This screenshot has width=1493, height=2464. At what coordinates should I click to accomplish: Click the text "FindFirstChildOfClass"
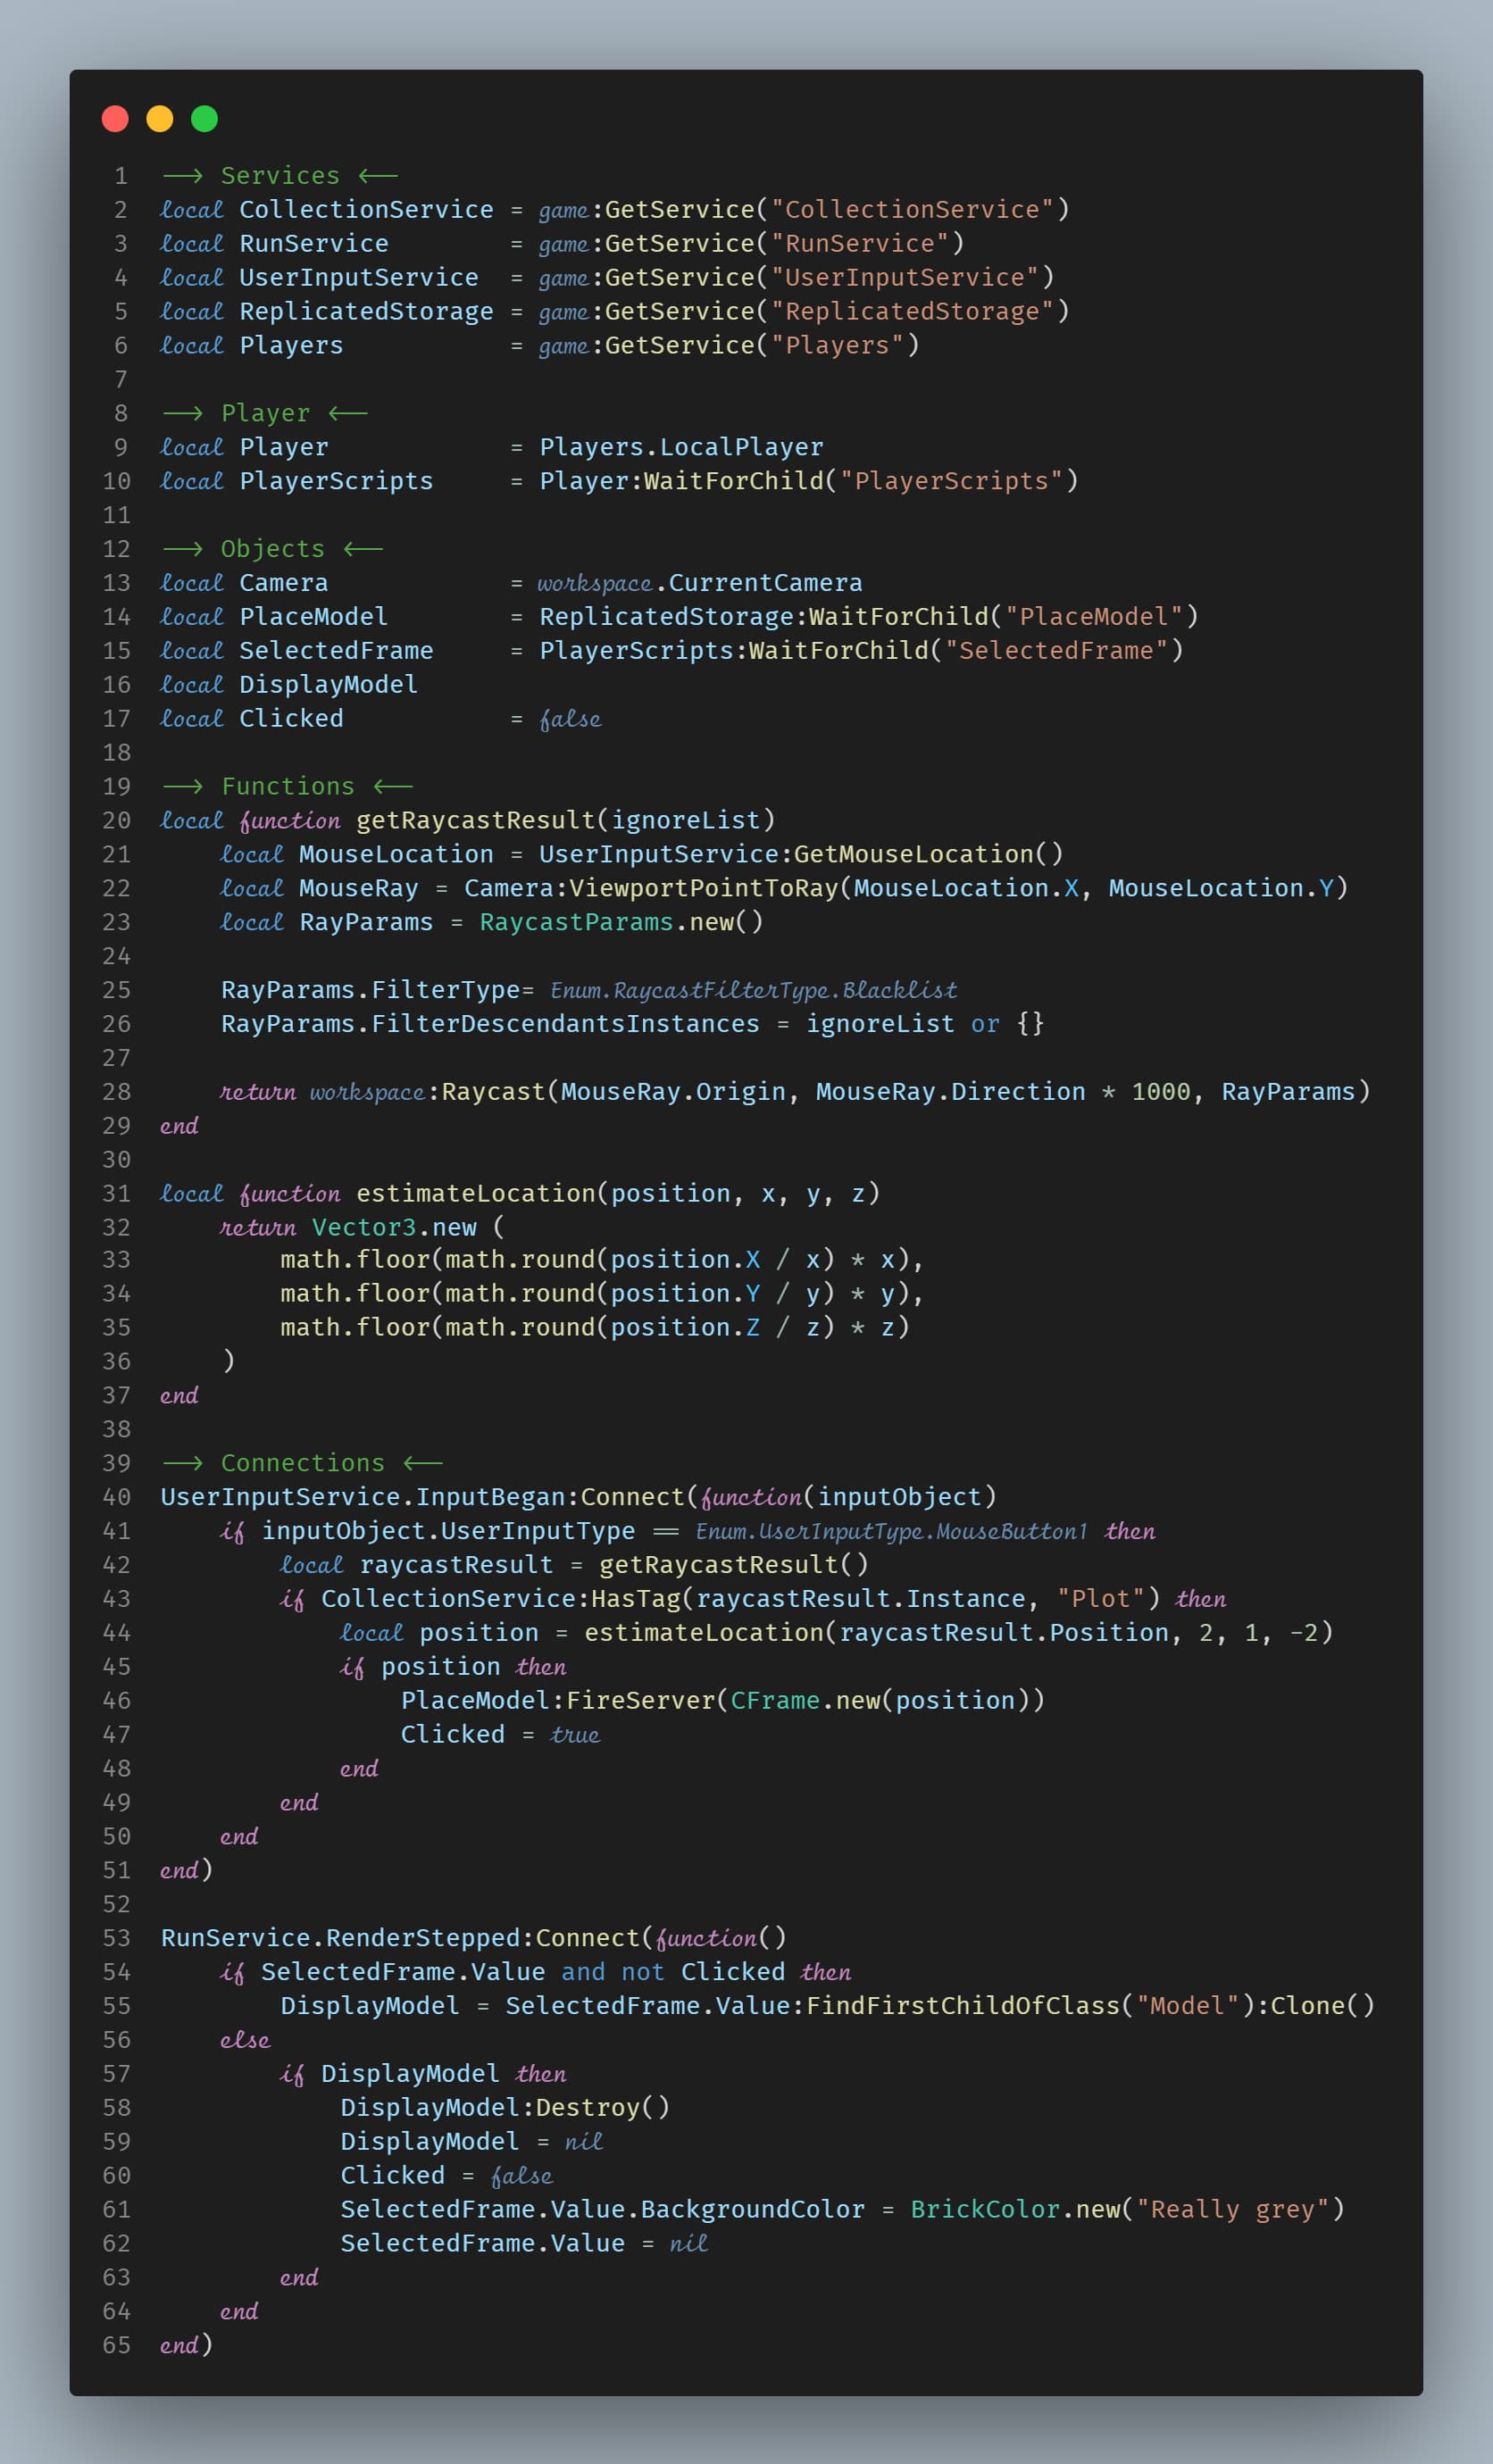tap(963, 2007)
